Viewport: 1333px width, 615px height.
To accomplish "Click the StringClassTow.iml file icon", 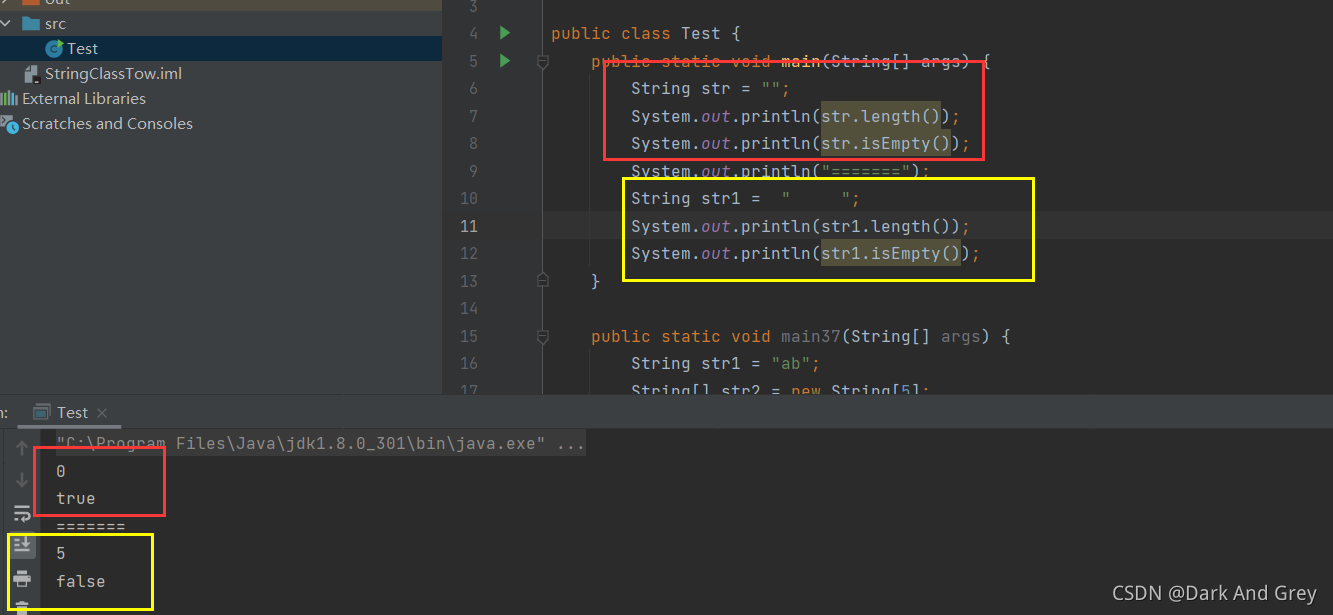I will (x=31, y=74).
